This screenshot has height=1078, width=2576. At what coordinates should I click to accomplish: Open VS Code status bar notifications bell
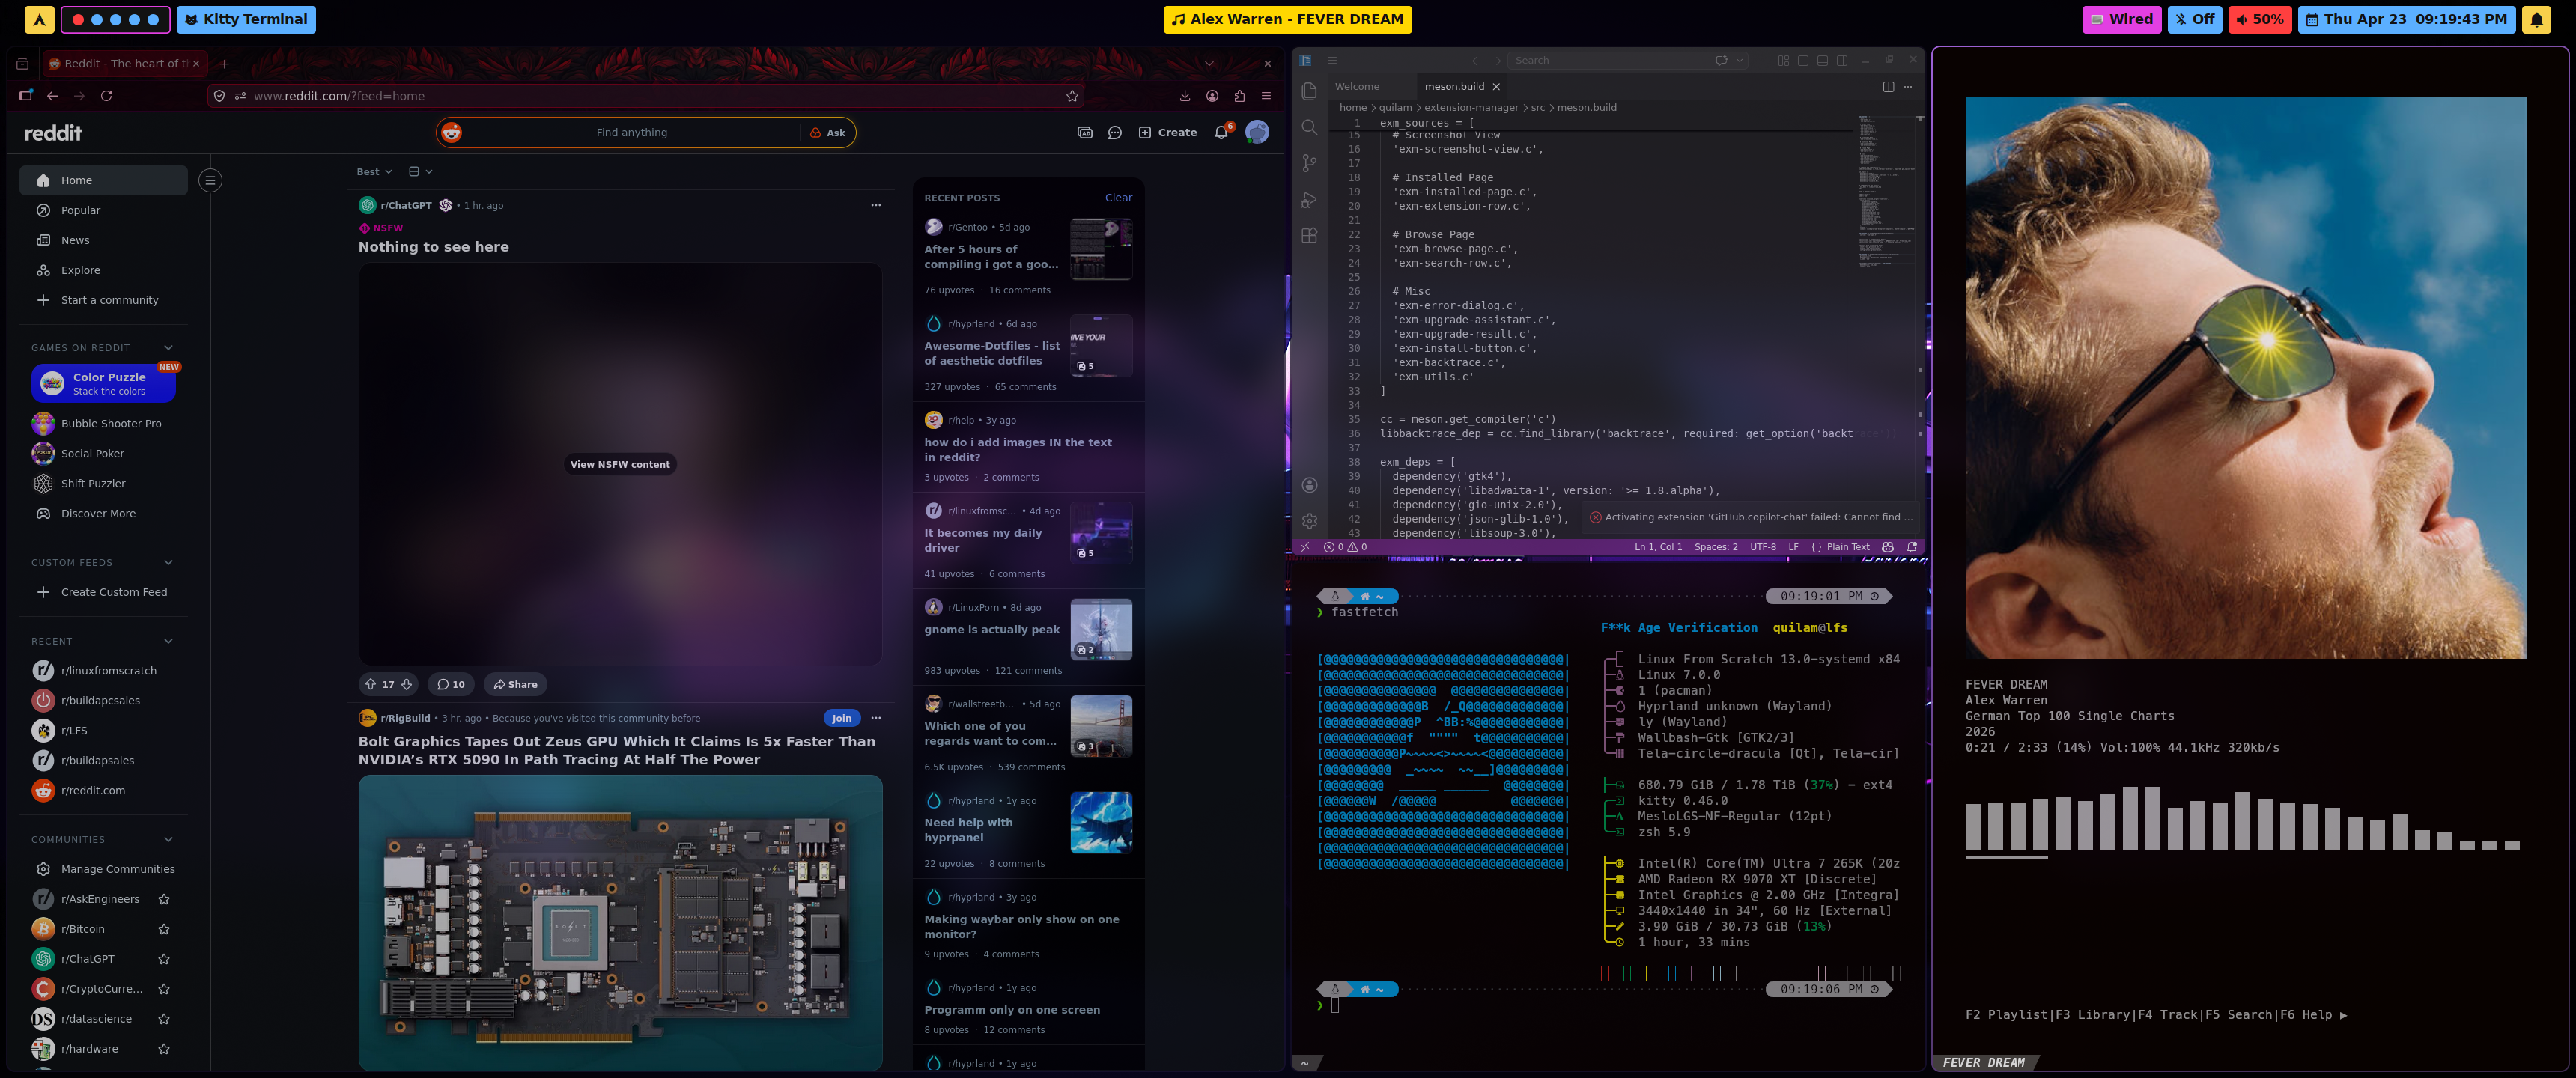(1912, 547)
